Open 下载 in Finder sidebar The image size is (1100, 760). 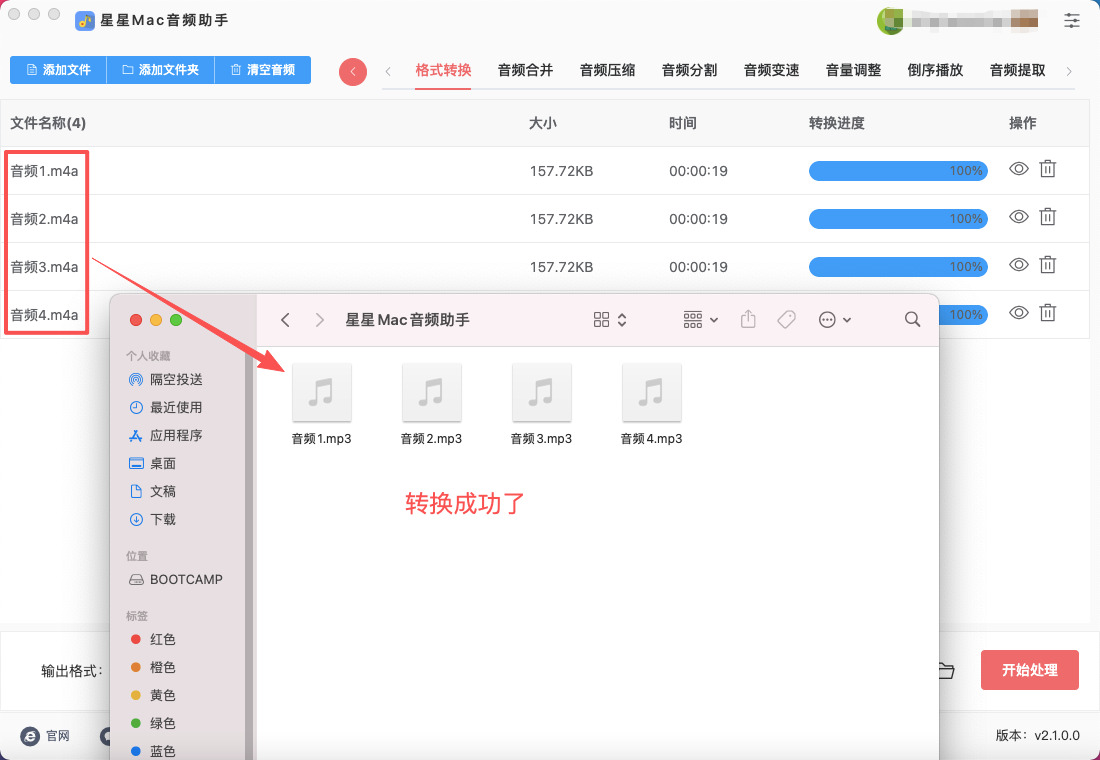coord(153,520)
